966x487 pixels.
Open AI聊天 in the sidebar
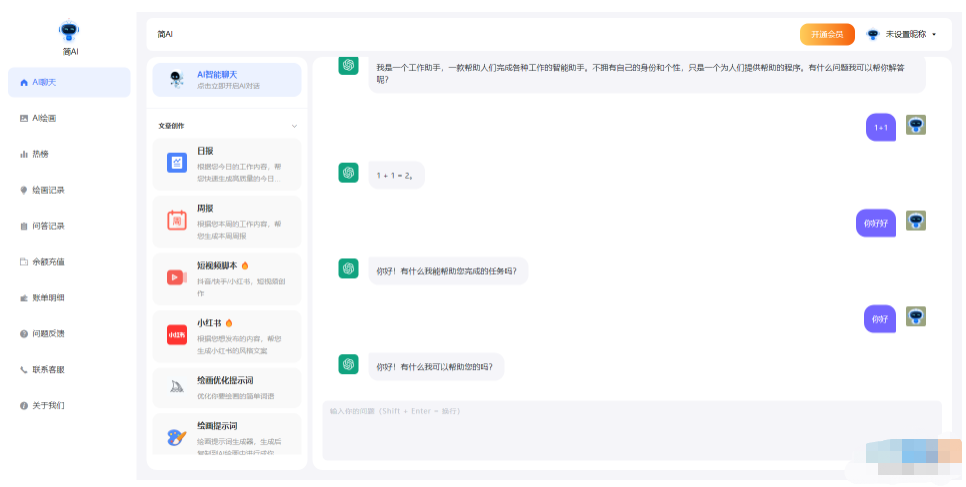point(68,82)
